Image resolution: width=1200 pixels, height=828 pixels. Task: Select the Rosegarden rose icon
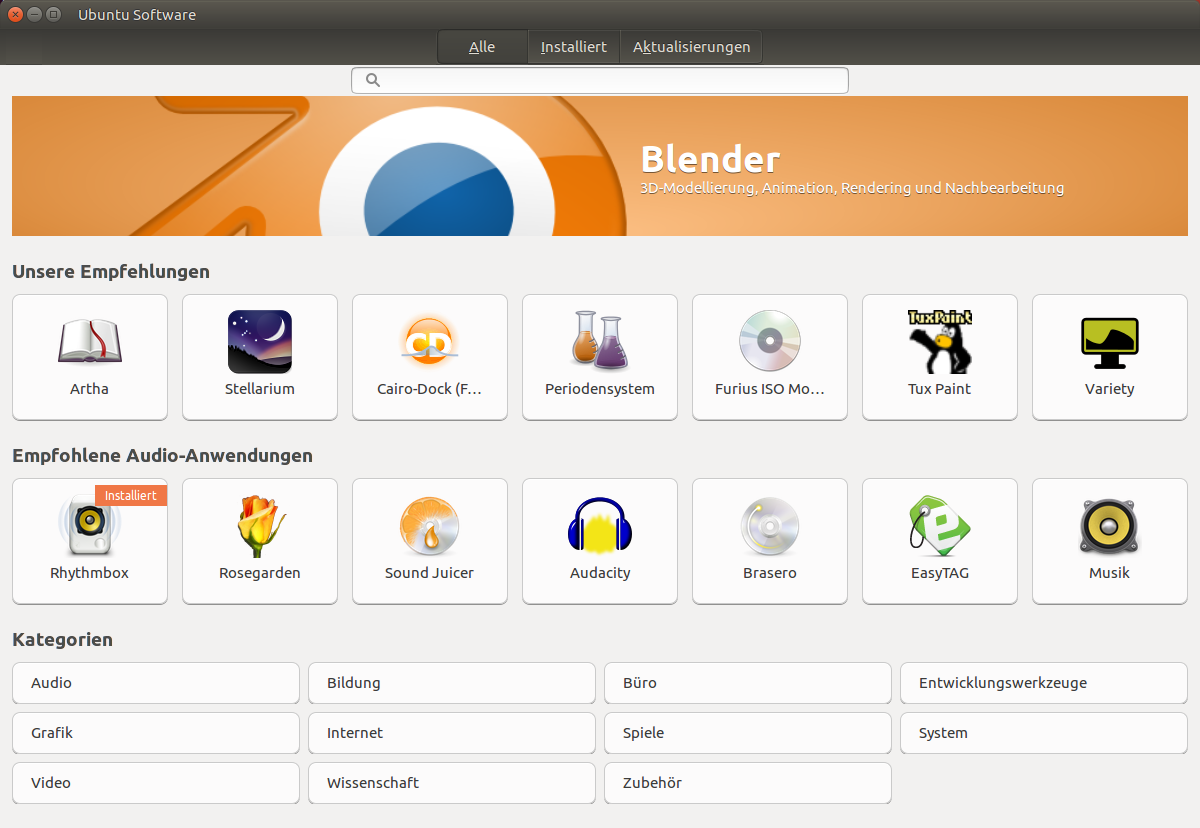coord(260,525)
